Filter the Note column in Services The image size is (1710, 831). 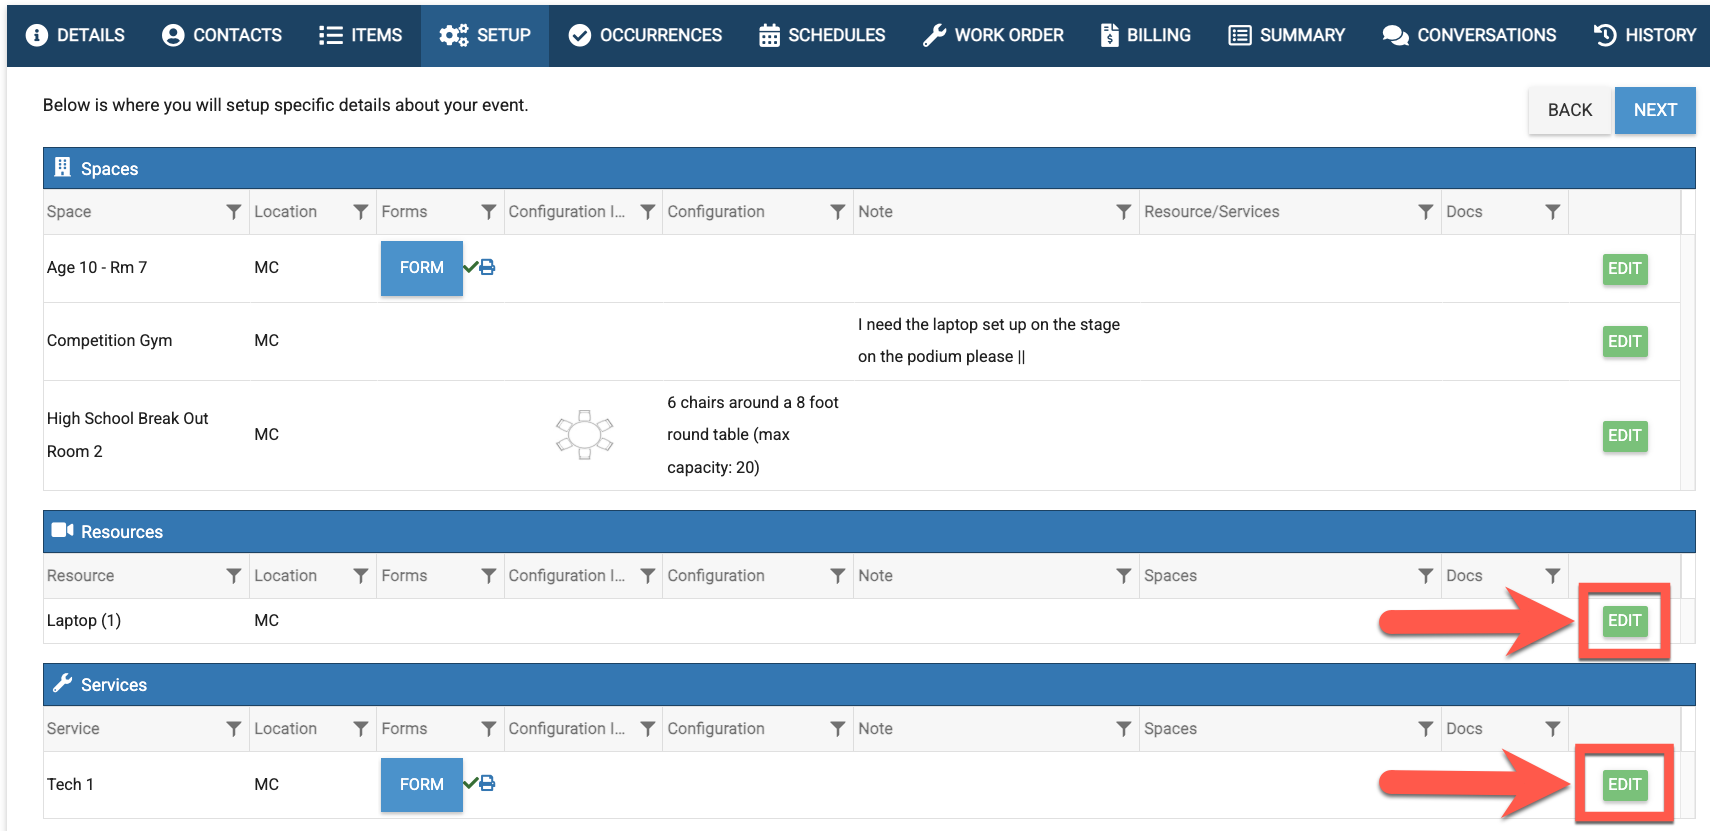pos(1124,729)
